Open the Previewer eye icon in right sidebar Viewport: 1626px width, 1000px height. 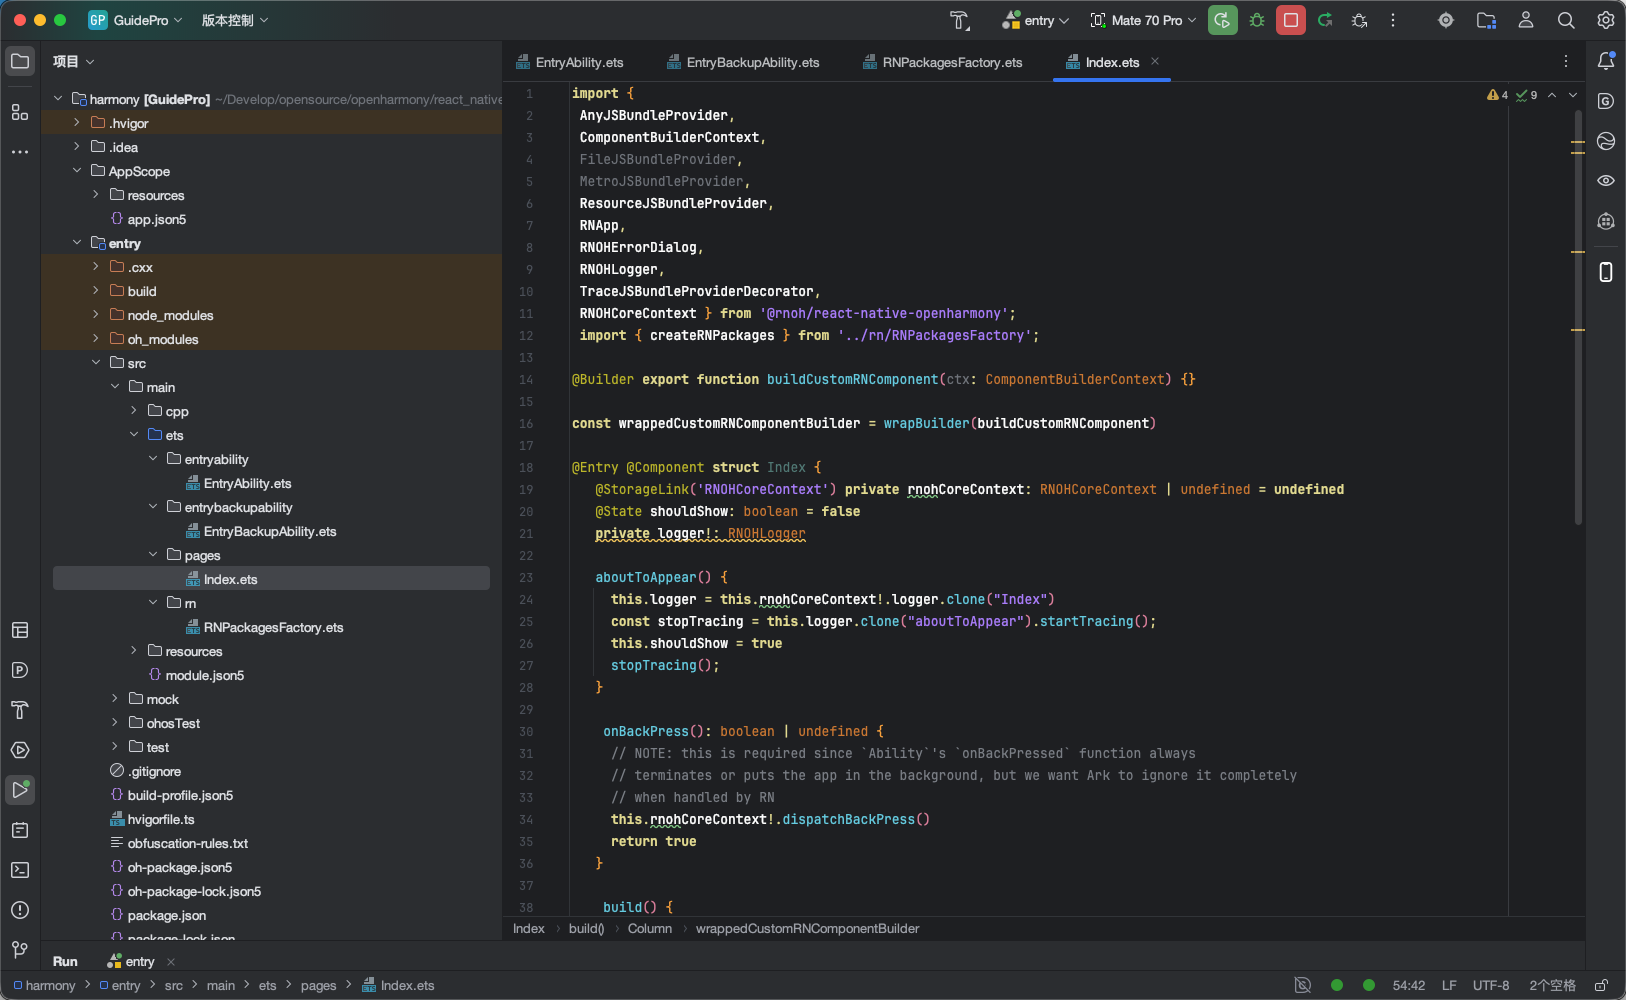[1606, 181]
